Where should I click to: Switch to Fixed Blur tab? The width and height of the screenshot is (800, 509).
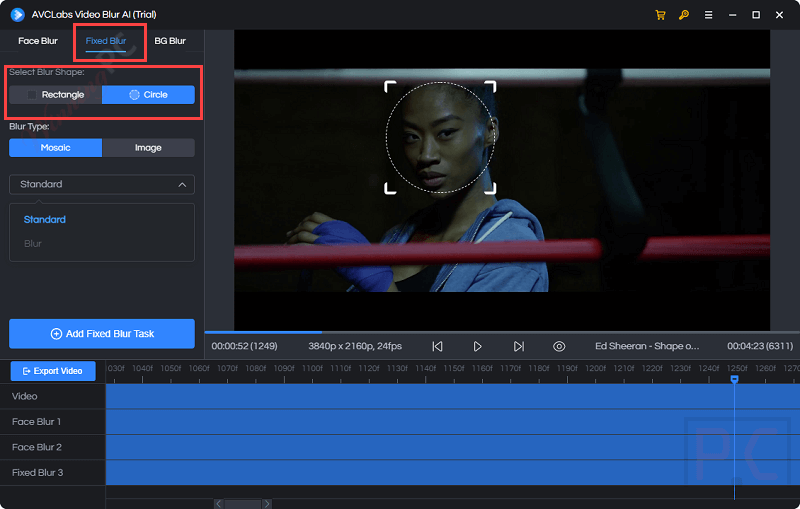pyautogui.click(x=106, y=41)
